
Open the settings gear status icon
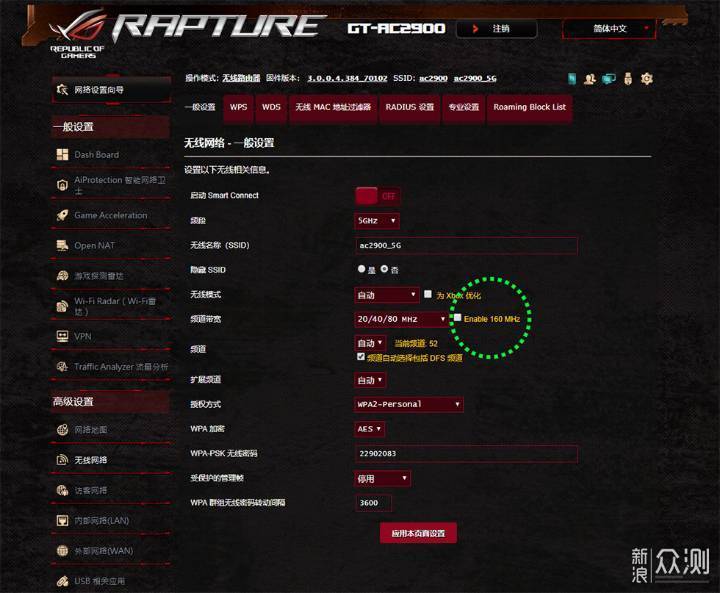[647, 79]
